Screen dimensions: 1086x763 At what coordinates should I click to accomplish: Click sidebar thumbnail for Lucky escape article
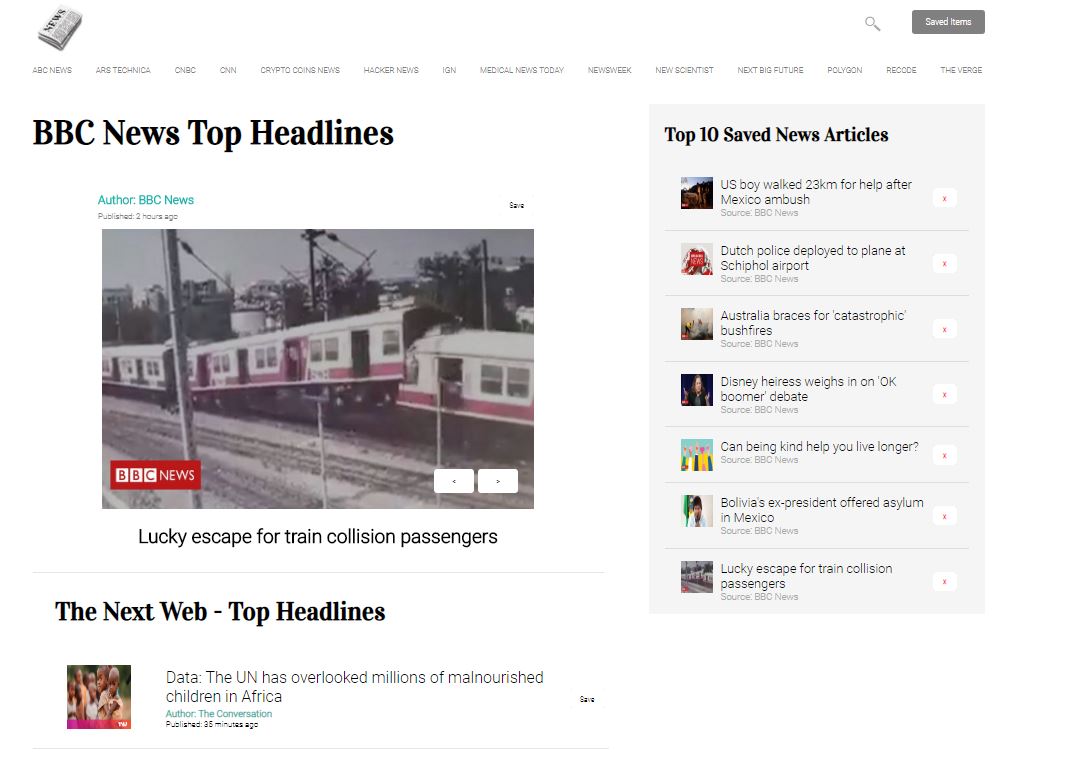[x=697, y=577]
